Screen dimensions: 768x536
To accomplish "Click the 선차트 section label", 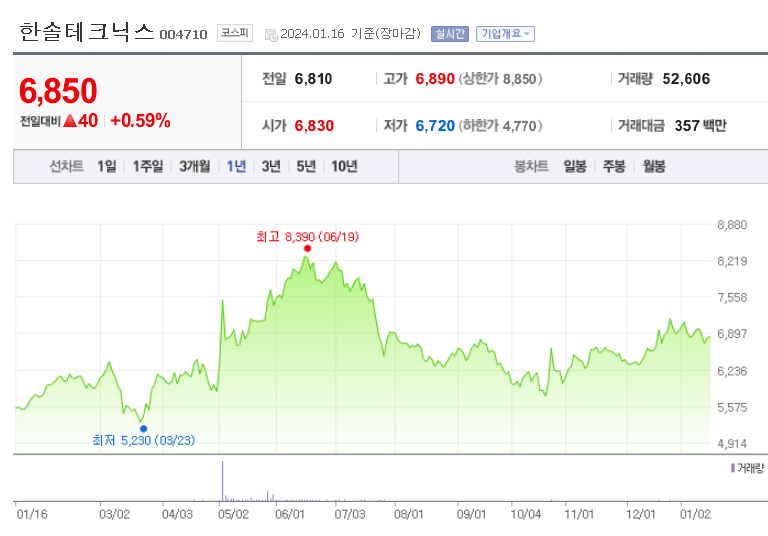I will click(66, 167).
